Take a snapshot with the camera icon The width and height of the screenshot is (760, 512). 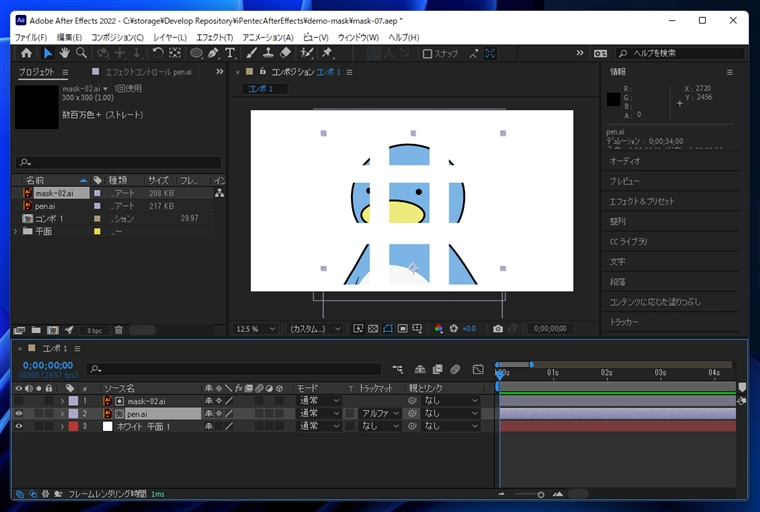click(498, 328)
